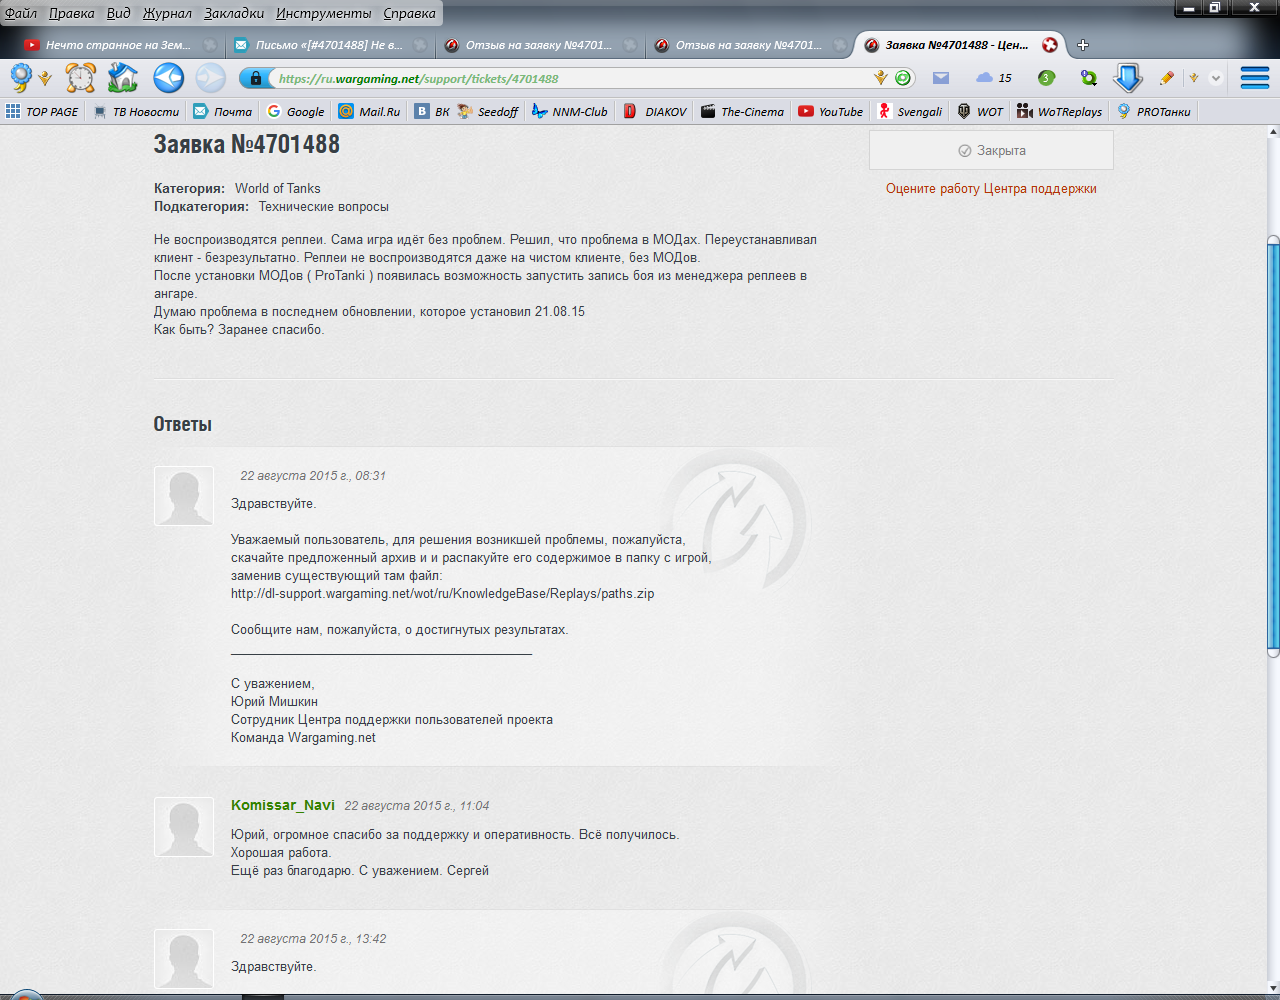1280x1000 pixels.
Task: Open the Mail.Ru bookmark
Action: coord(370,112)
